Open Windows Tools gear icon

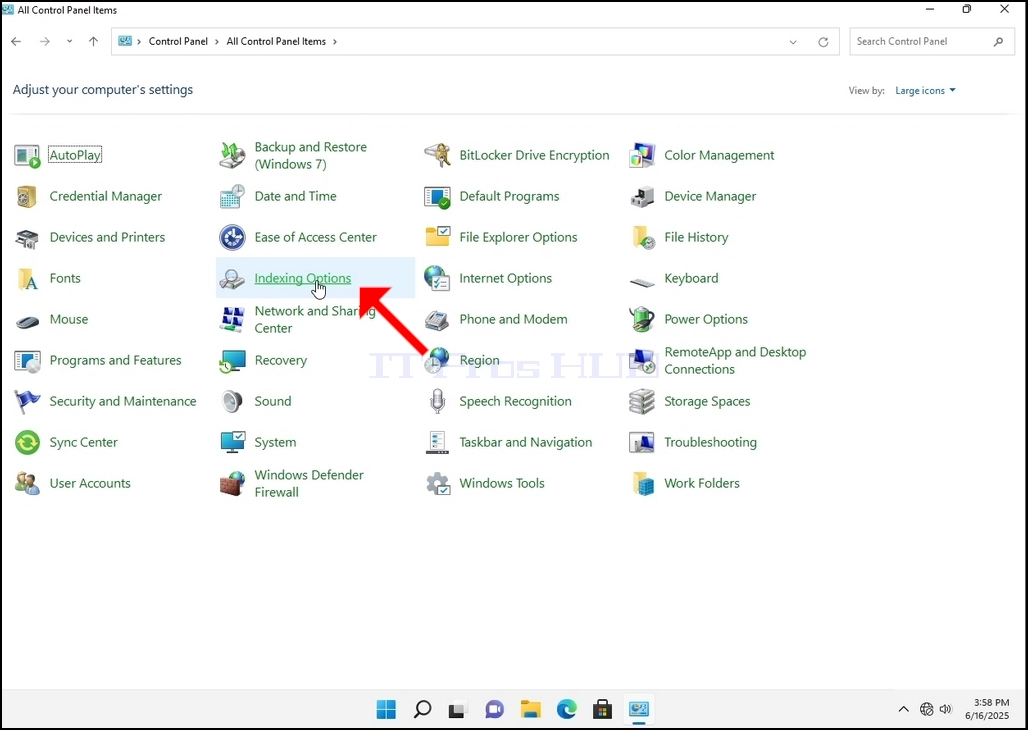(x=437, y=483)
